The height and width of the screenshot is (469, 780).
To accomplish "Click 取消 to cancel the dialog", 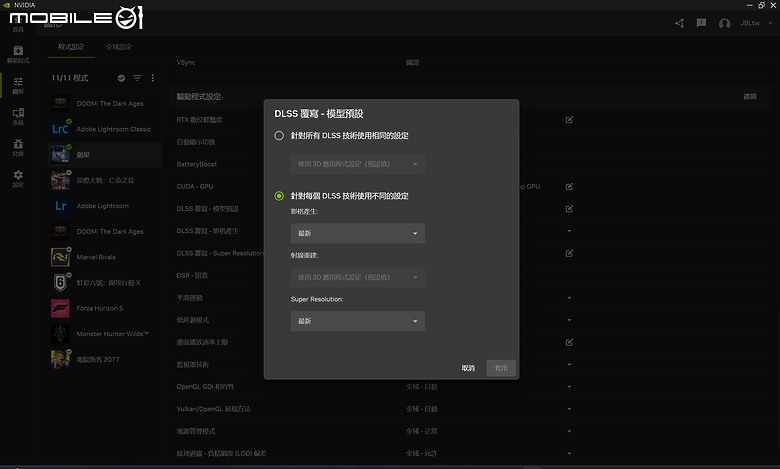I will click(x=468, y=368).
